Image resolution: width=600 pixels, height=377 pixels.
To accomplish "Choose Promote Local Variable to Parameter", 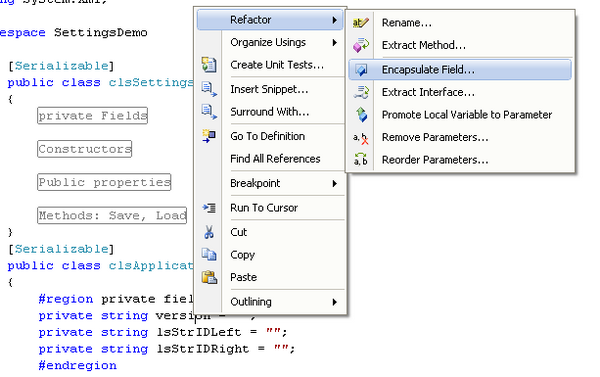I will 460,115.
